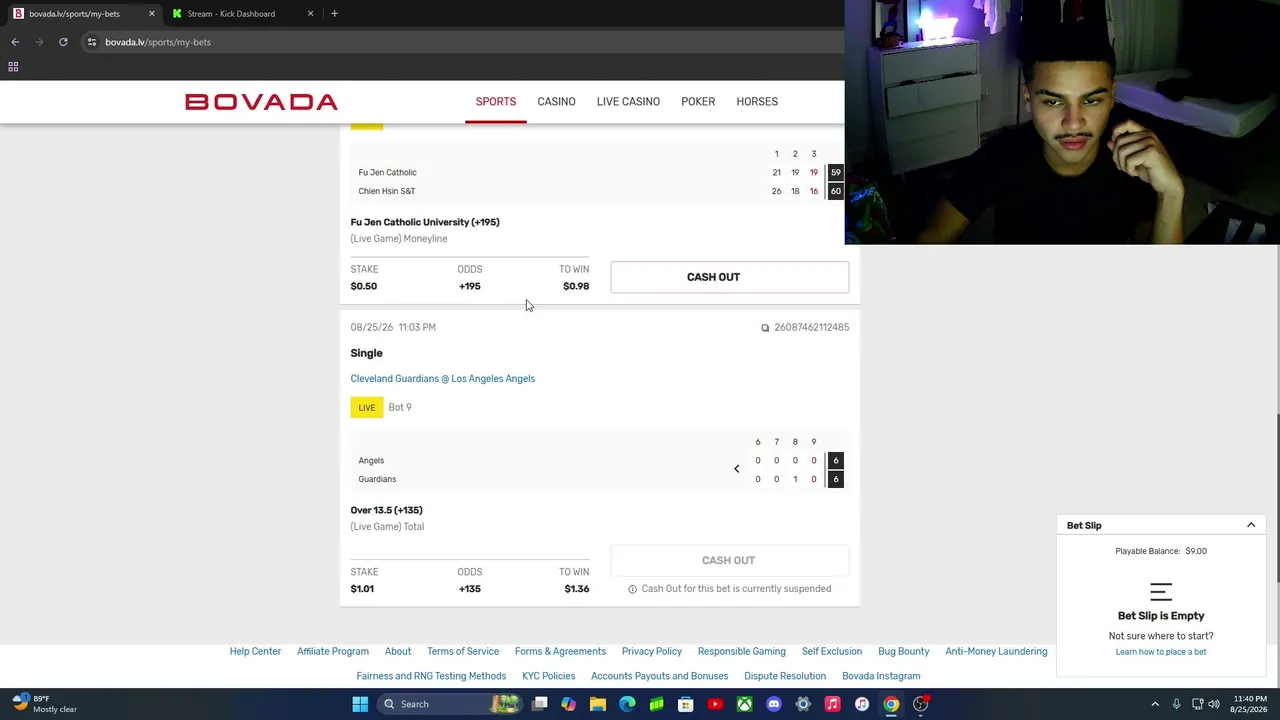
Task: Open a new browser tab
Action: click(x=334, y=14)
